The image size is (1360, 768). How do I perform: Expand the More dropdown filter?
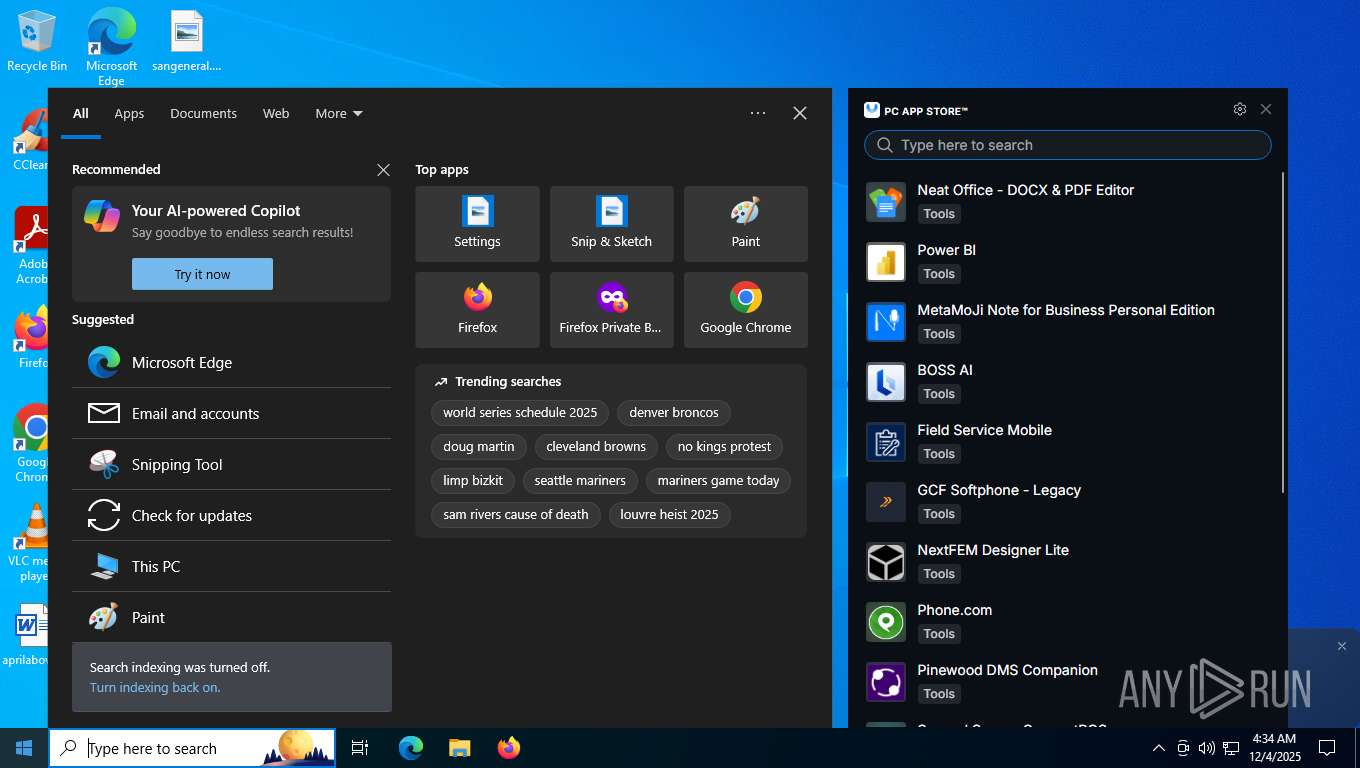point(339,113)
